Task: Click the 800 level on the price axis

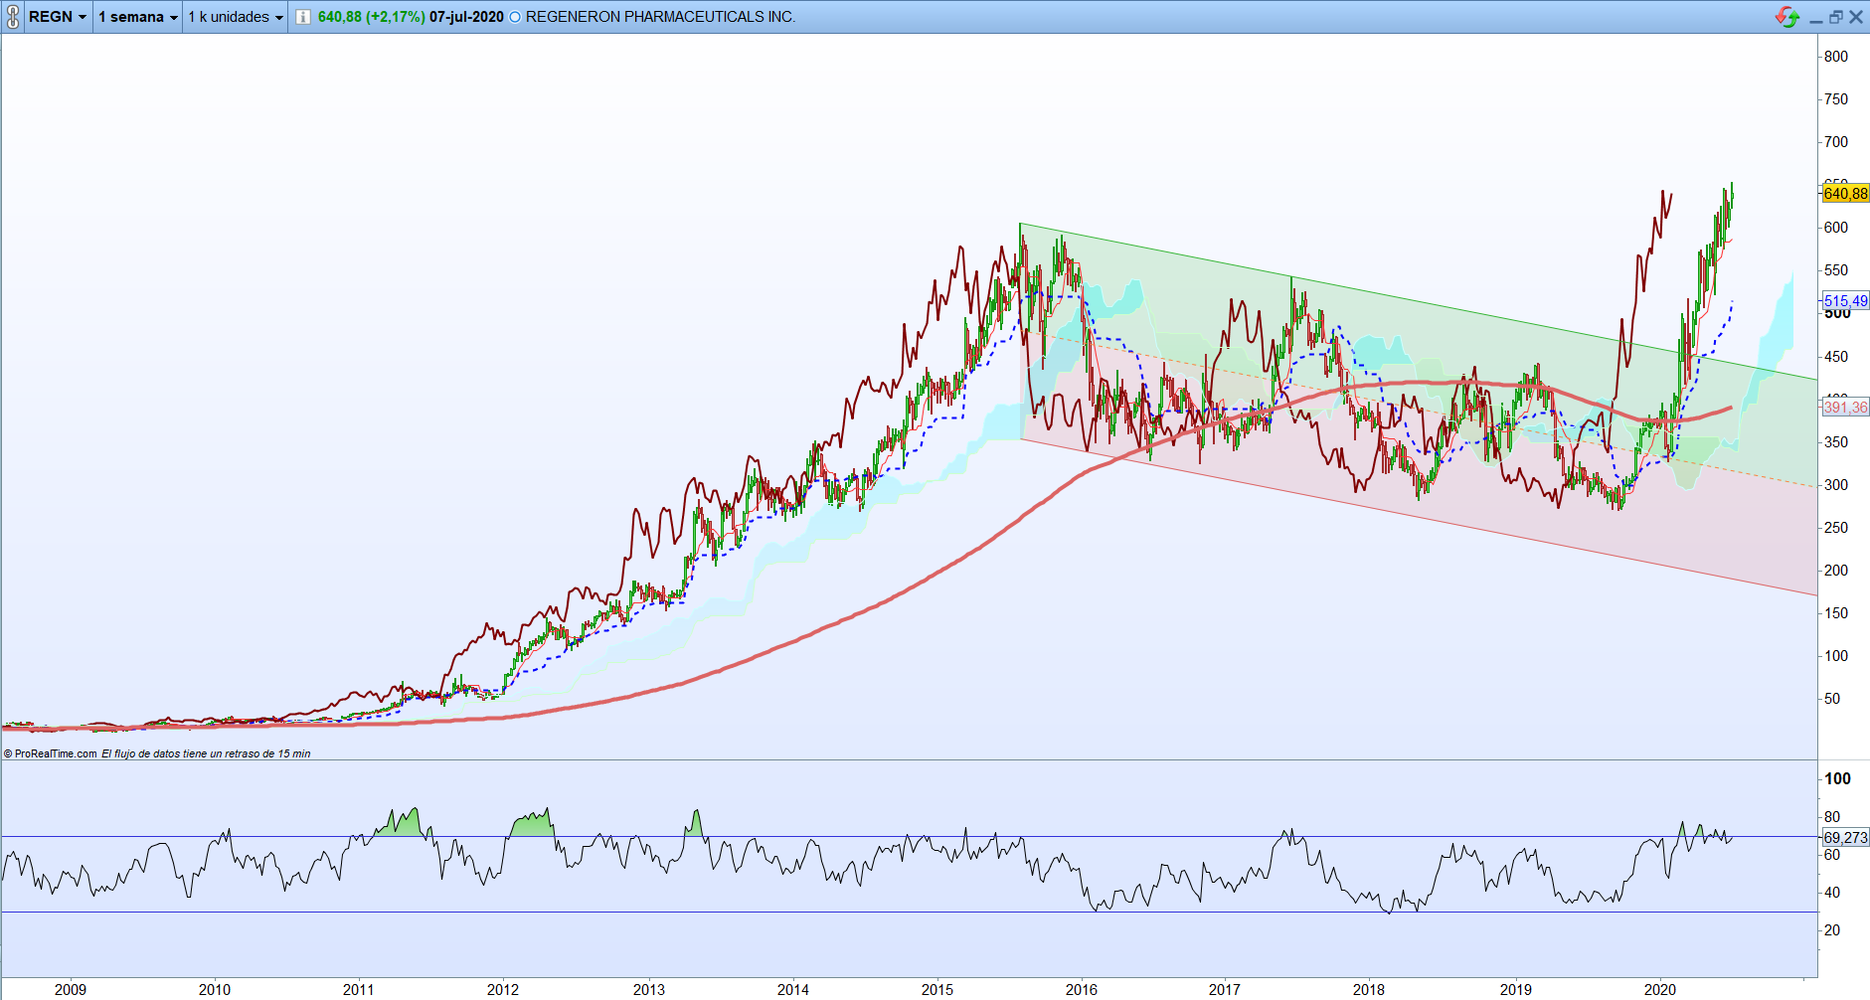Action: tap(1836, 57)
